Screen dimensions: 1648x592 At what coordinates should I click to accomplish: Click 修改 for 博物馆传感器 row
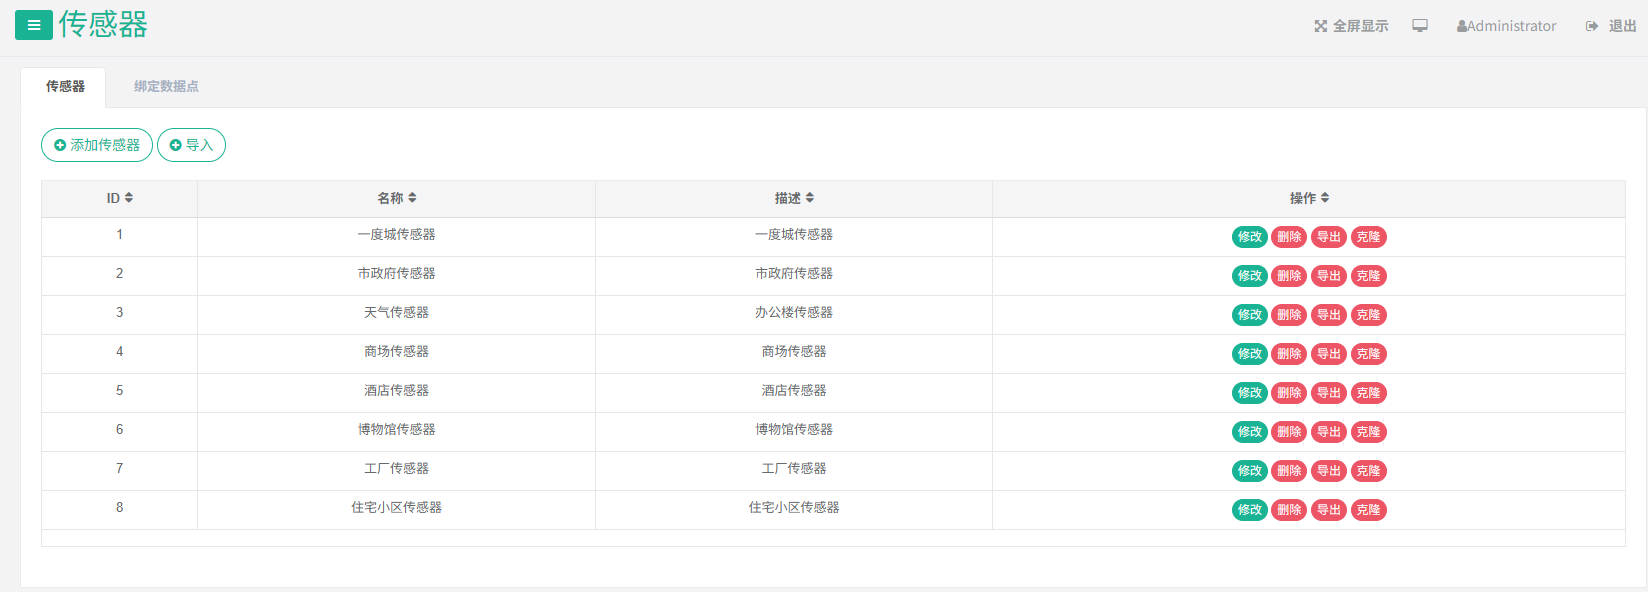point(1249,432)
